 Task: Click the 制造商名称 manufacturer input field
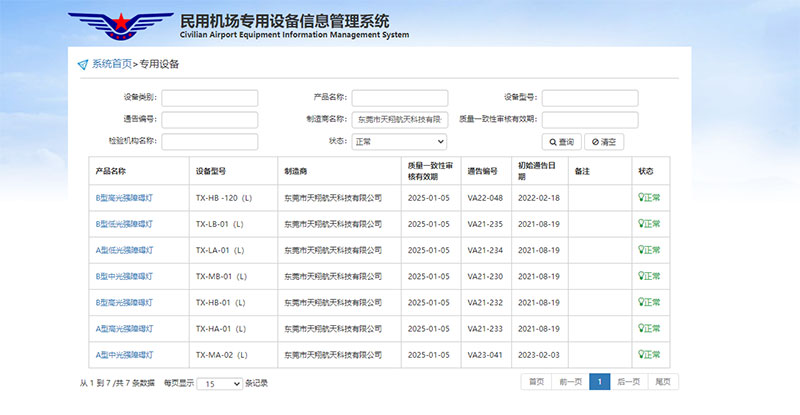click(399, 120)
